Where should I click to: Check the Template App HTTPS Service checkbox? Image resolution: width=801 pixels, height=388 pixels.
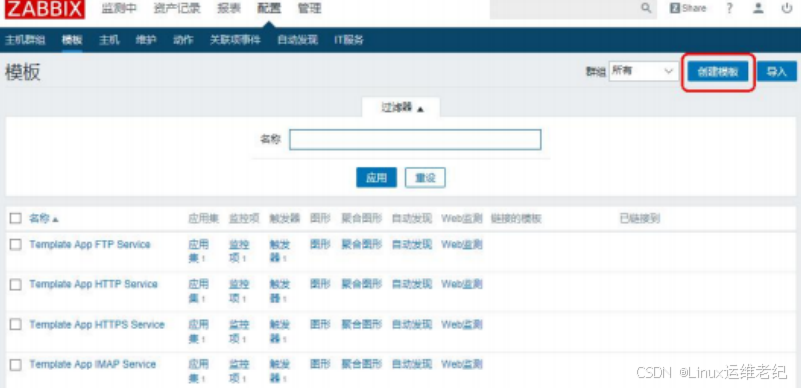coord(16,325)
